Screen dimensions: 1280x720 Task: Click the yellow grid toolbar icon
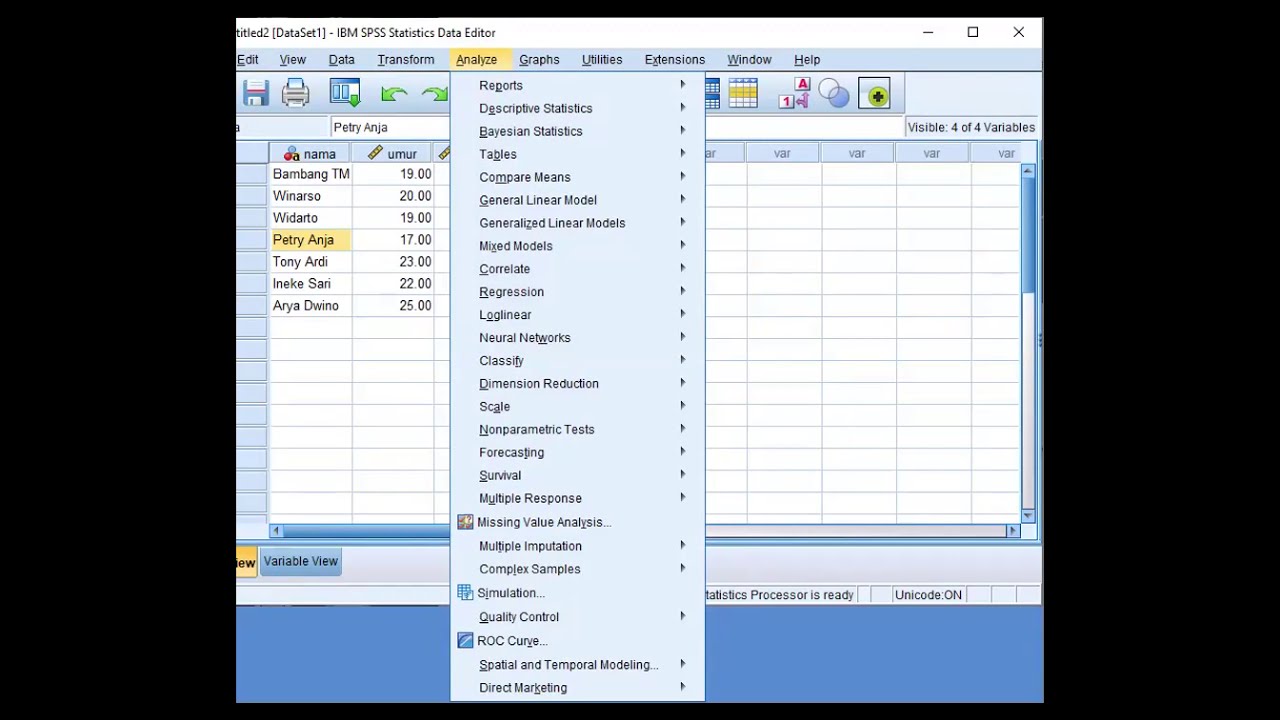[743, 94]
